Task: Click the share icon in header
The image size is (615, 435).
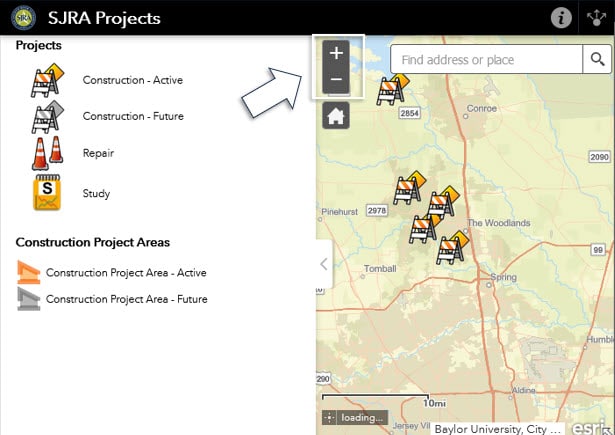Action: tap(596, 18)
